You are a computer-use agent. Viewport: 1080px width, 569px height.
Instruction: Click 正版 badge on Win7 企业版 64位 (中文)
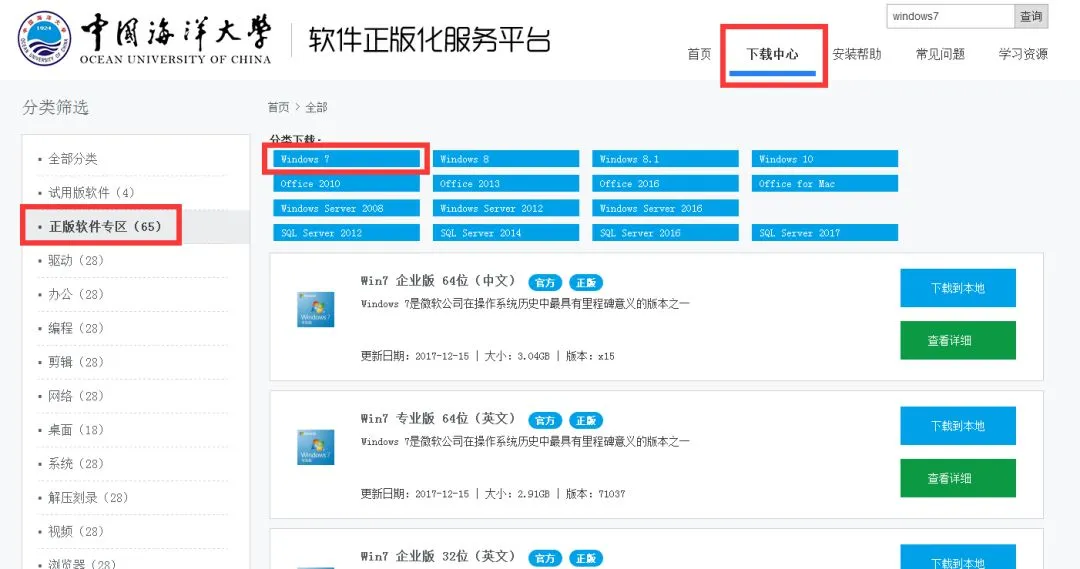[586, 282]
